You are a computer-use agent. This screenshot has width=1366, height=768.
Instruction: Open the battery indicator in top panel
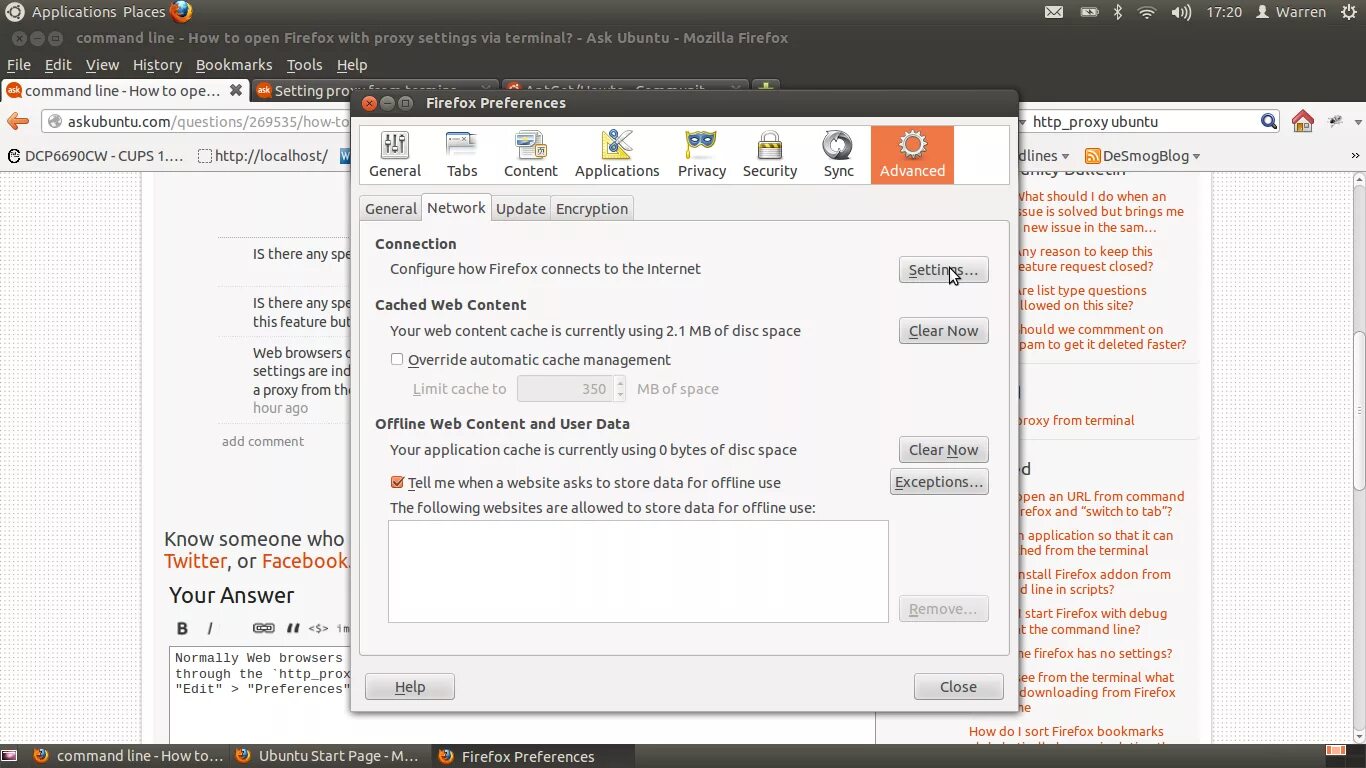click(1090, 12)
